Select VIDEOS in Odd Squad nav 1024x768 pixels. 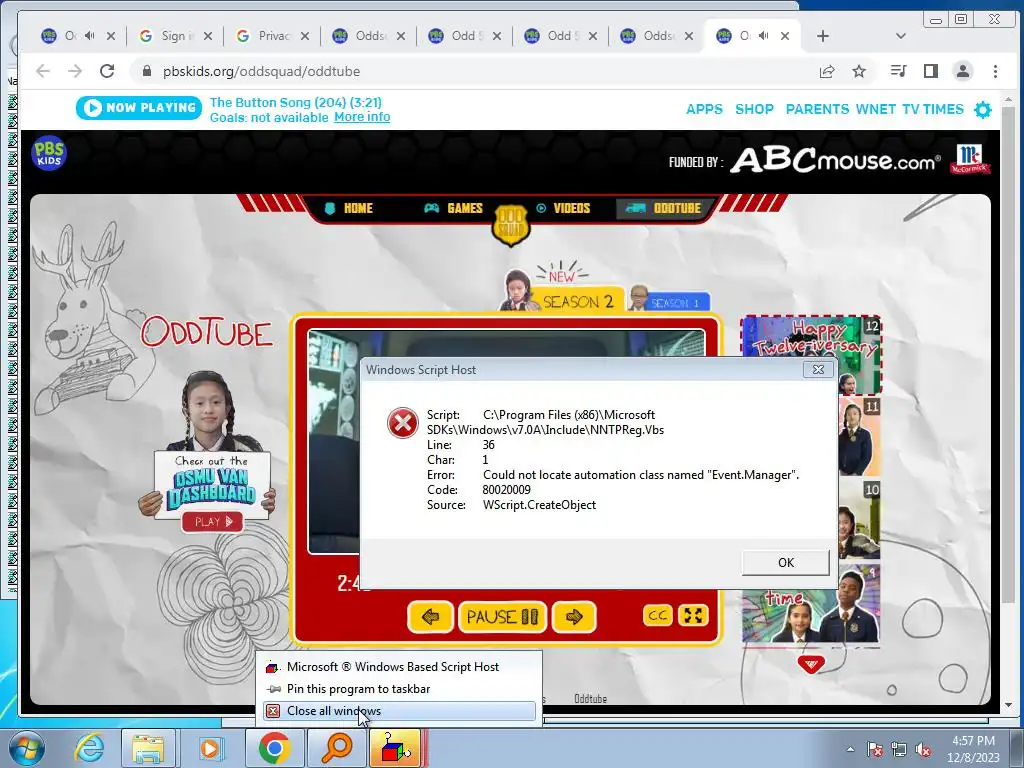(563, 208)
